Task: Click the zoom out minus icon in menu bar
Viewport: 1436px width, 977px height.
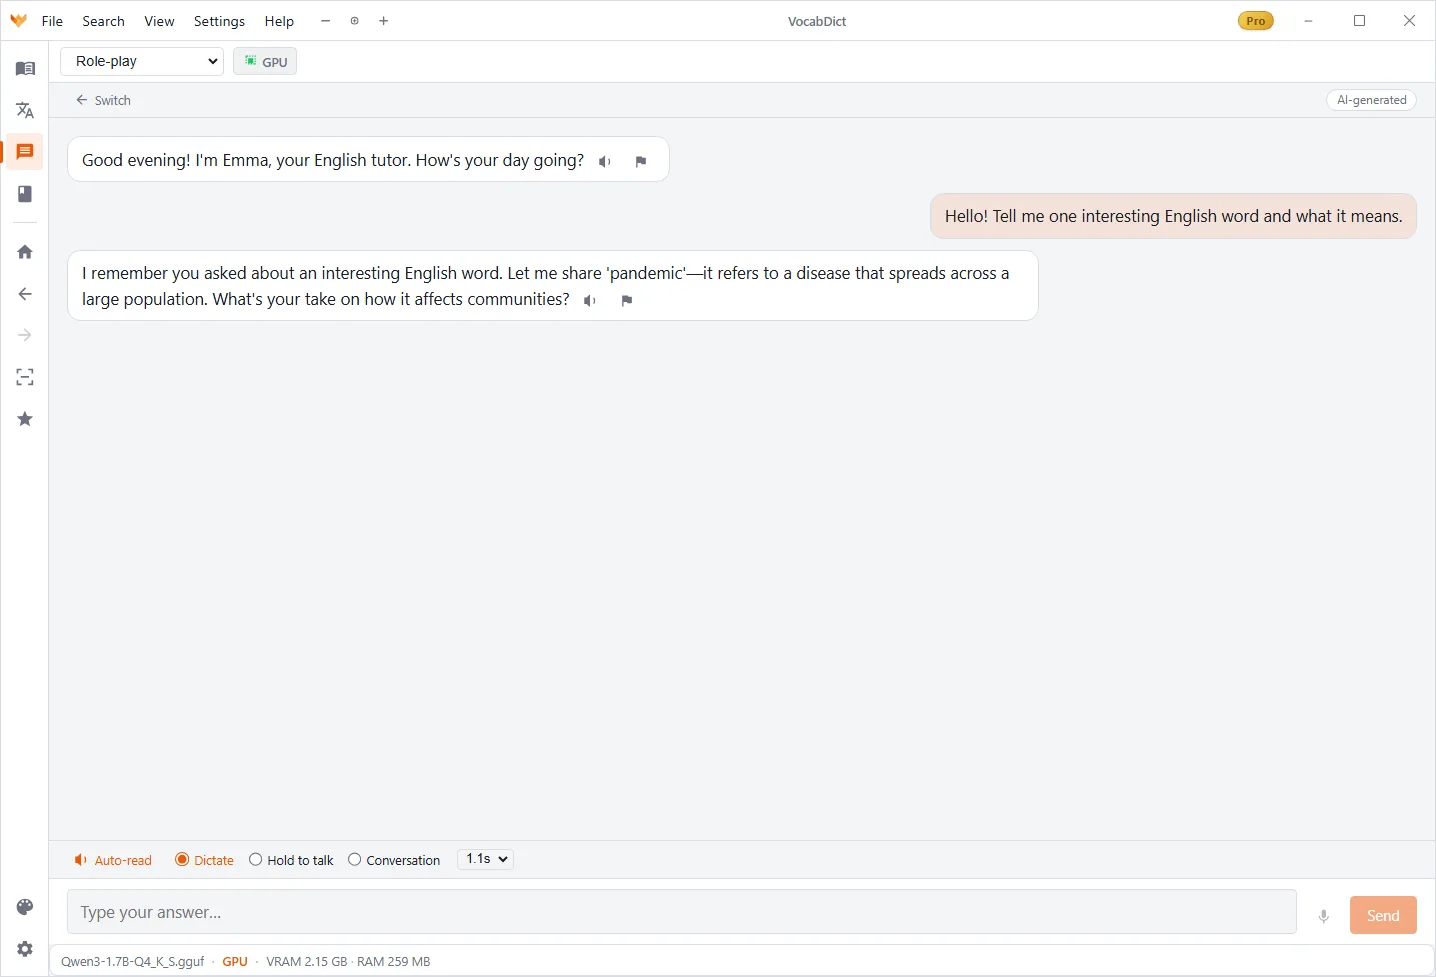Action: pos(325,21)
